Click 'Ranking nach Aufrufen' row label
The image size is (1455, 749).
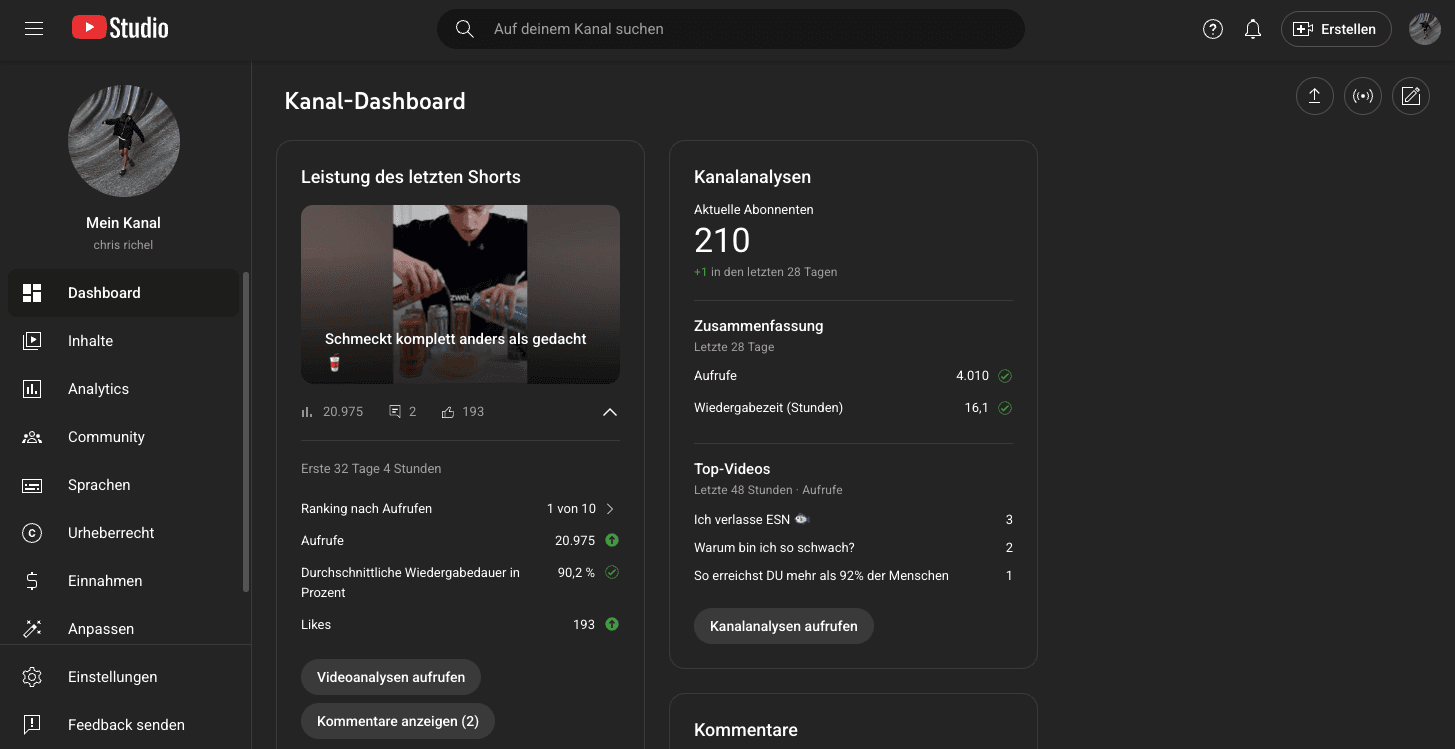coord(366,509)
